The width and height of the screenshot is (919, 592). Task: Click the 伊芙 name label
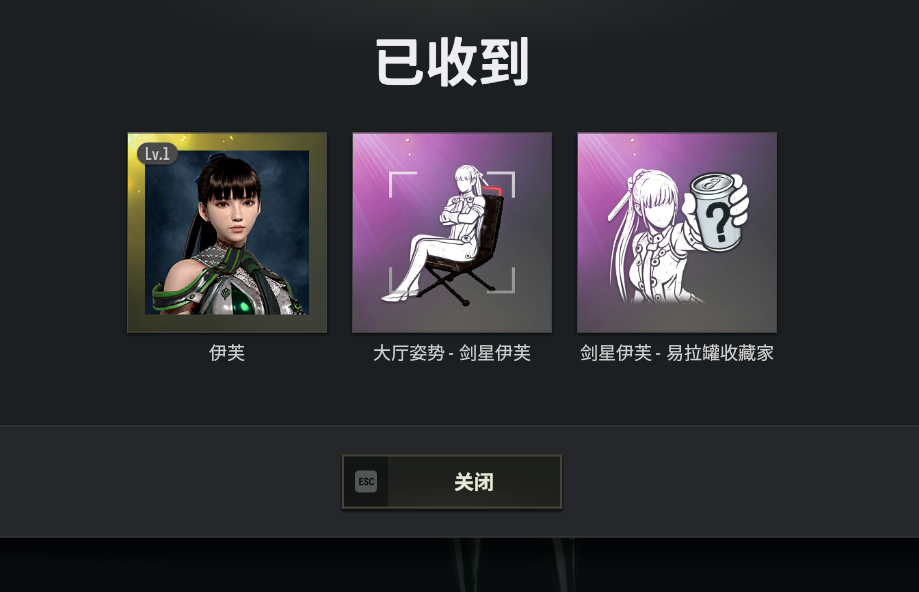click(227, 353)
